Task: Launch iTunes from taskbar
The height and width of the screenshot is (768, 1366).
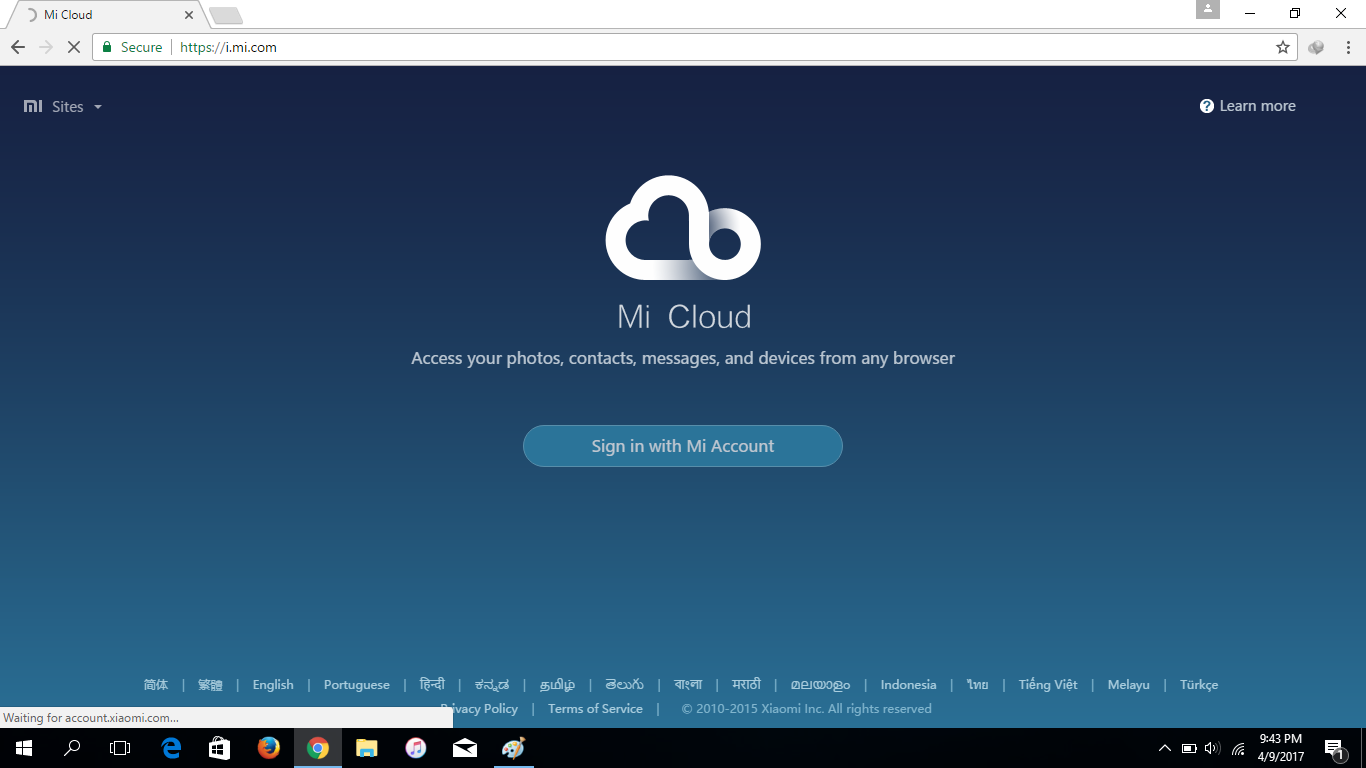Action: [x=416, y=748]
